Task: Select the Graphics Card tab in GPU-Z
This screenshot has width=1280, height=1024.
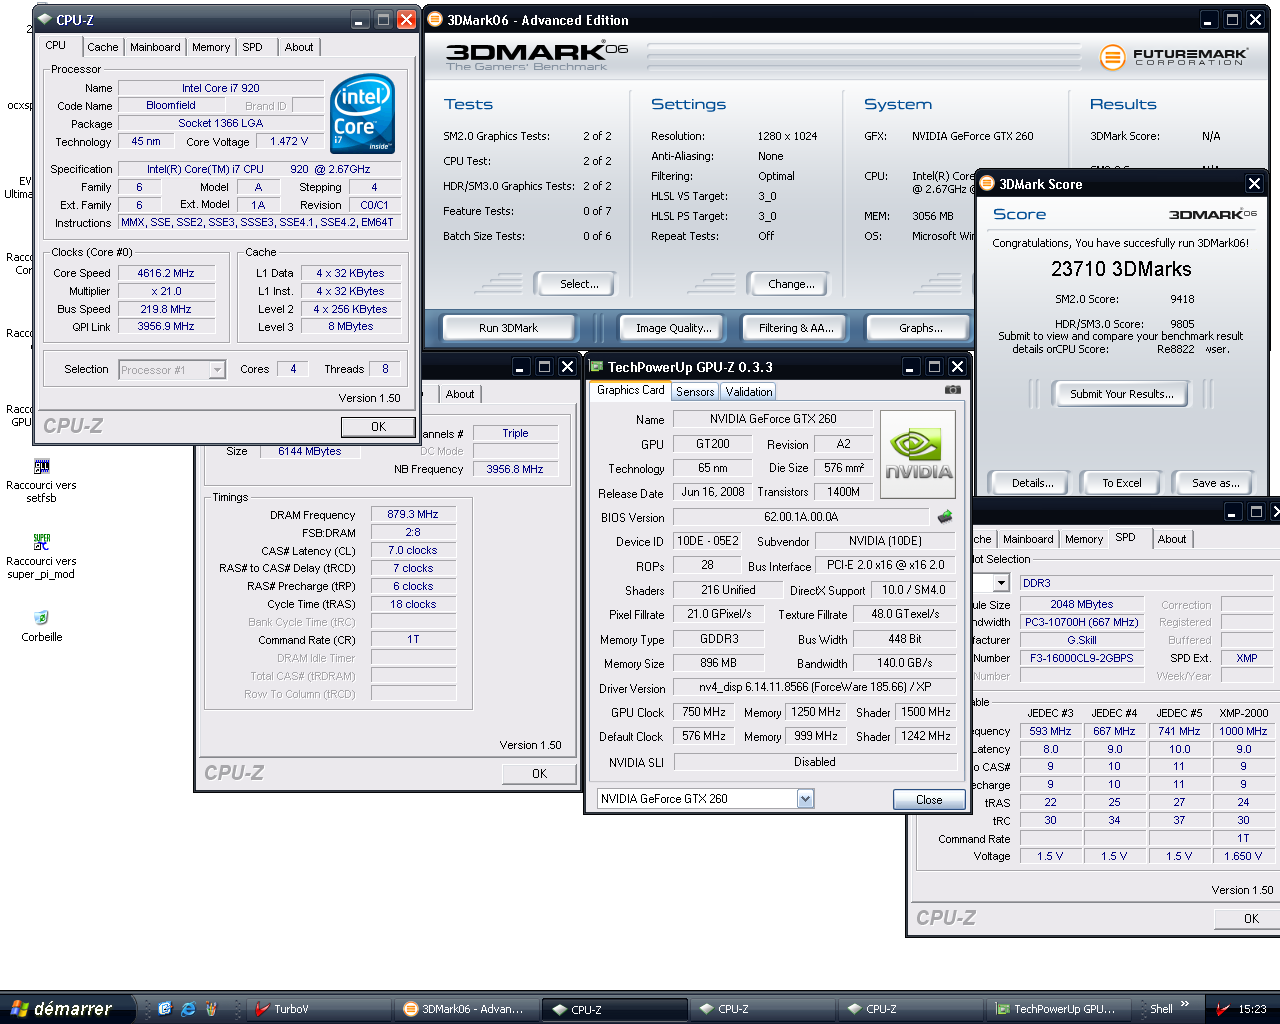Action: (630, 390)
